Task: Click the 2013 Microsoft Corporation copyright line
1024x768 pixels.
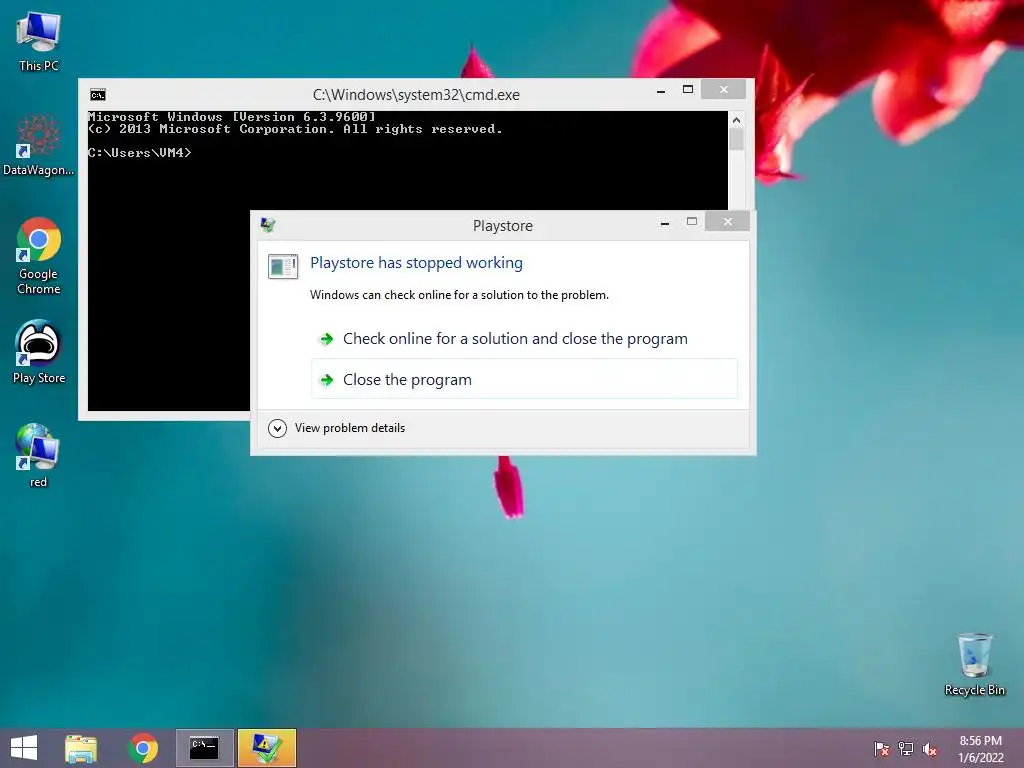Action: (x=295, y=129)
